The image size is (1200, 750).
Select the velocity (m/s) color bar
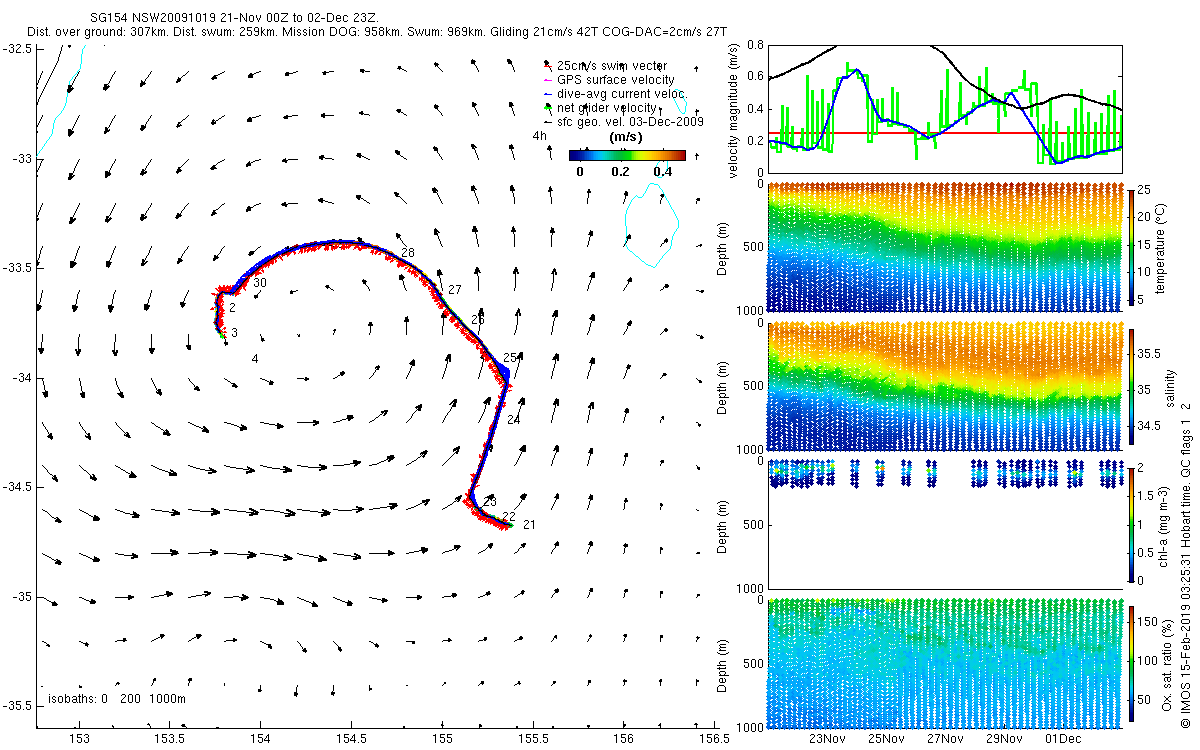coord(628,155)
